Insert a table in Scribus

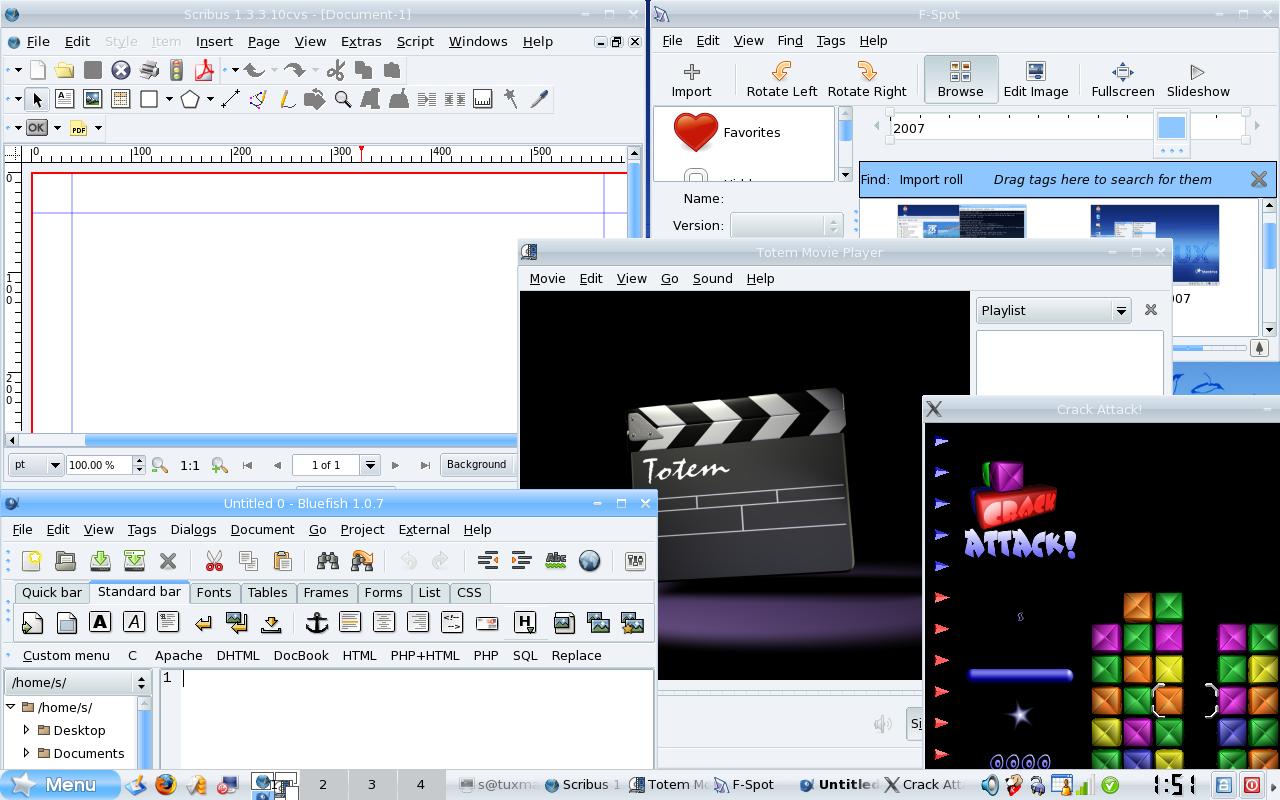click(x=120, y=99)
